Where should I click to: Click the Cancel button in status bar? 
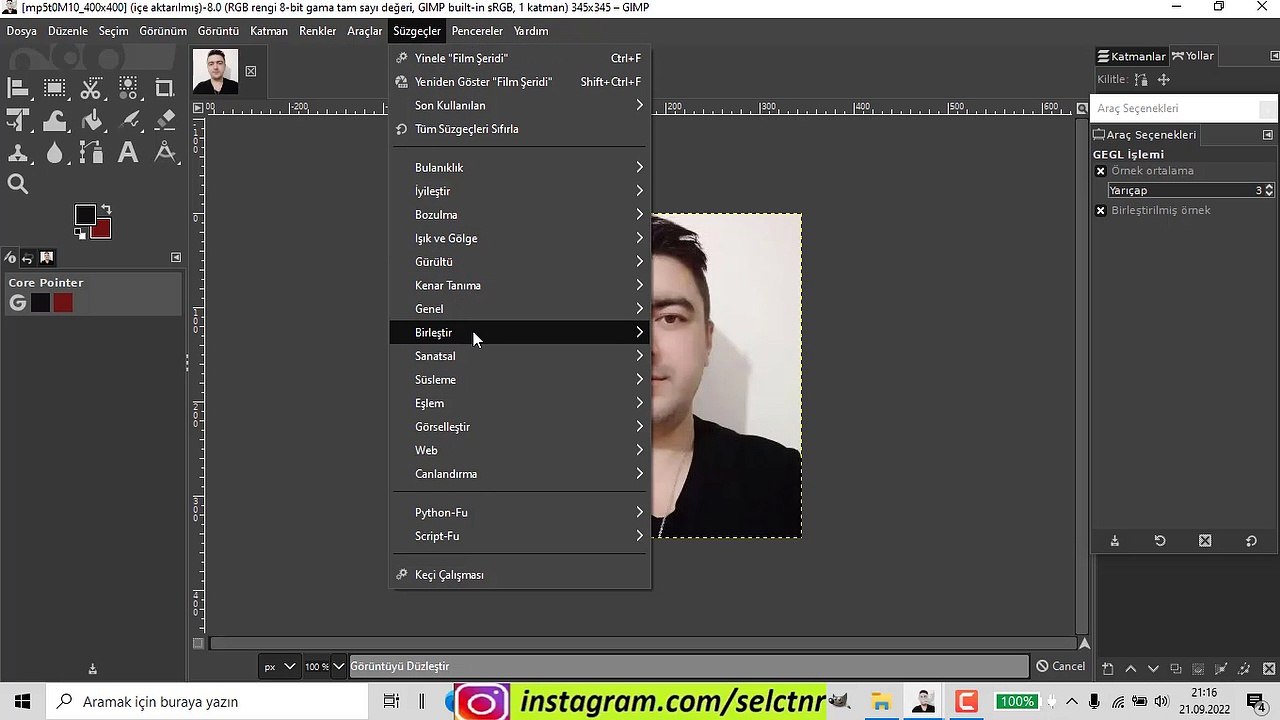pos(1061,666)
